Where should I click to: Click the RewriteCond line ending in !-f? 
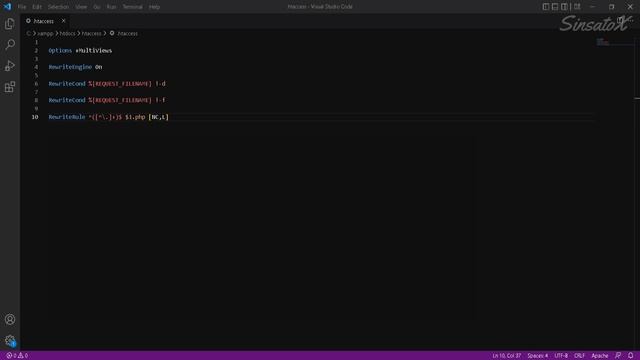point(107,100)
